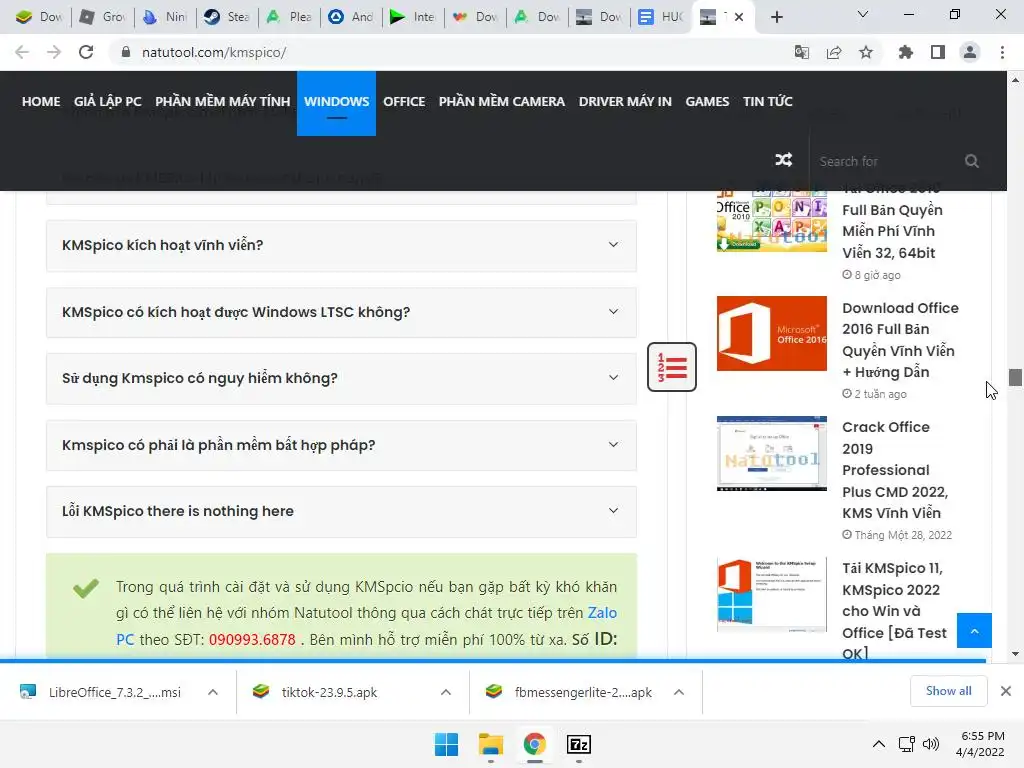Image resolution: width=1024 pixels, height=768 pixels.
Task: Open DRIVER MÁY IN menu
Action: (625, 102)
